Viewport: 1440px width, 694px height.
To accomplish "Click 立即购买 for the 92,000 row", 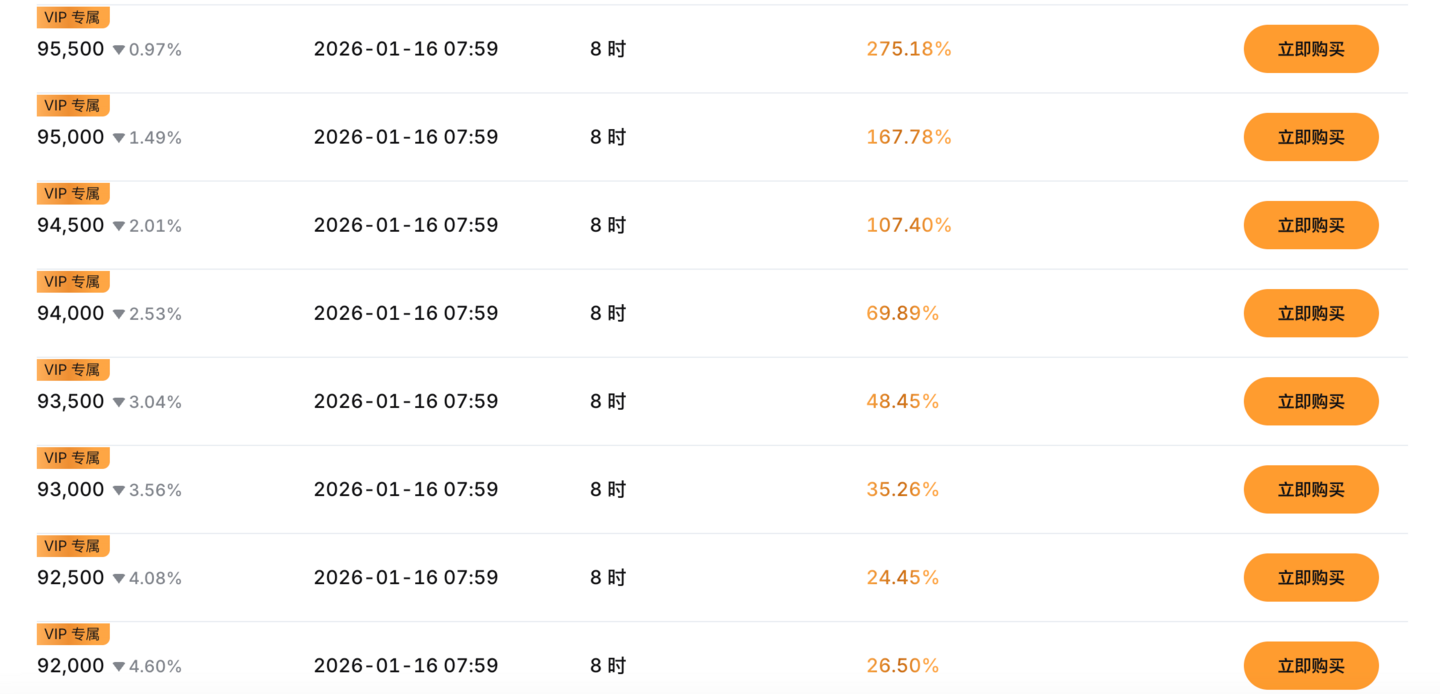I will pyautogui.click(x=1310, y=665).
